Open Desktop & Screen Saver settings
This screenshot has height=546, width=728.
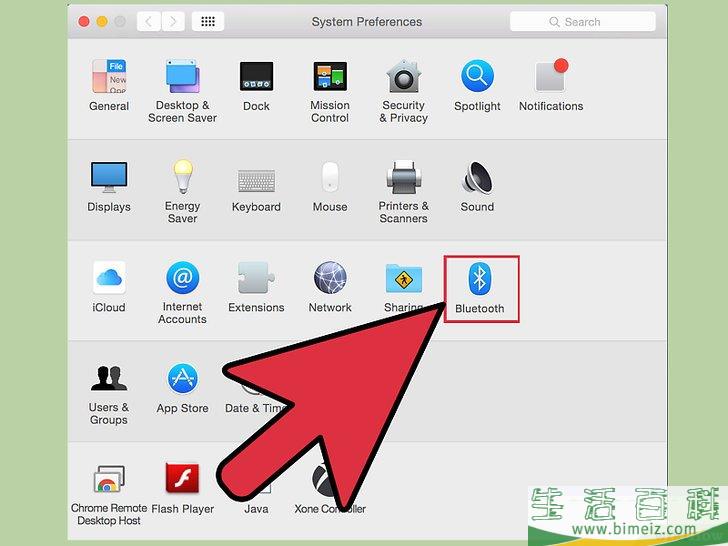[182, 91]
